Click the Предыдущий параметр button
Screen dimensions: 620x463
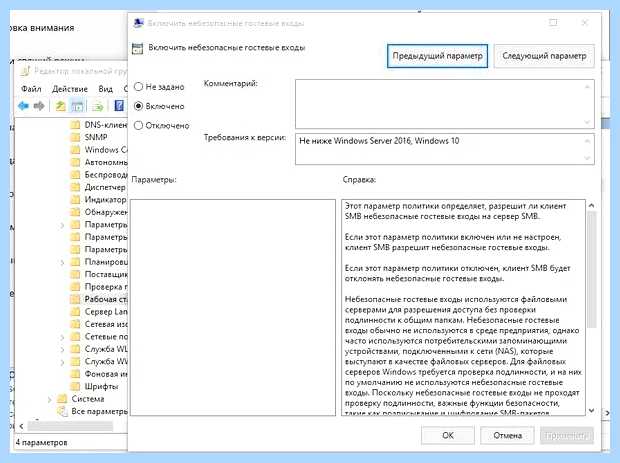pyautogui.click(x=437, y=56)
